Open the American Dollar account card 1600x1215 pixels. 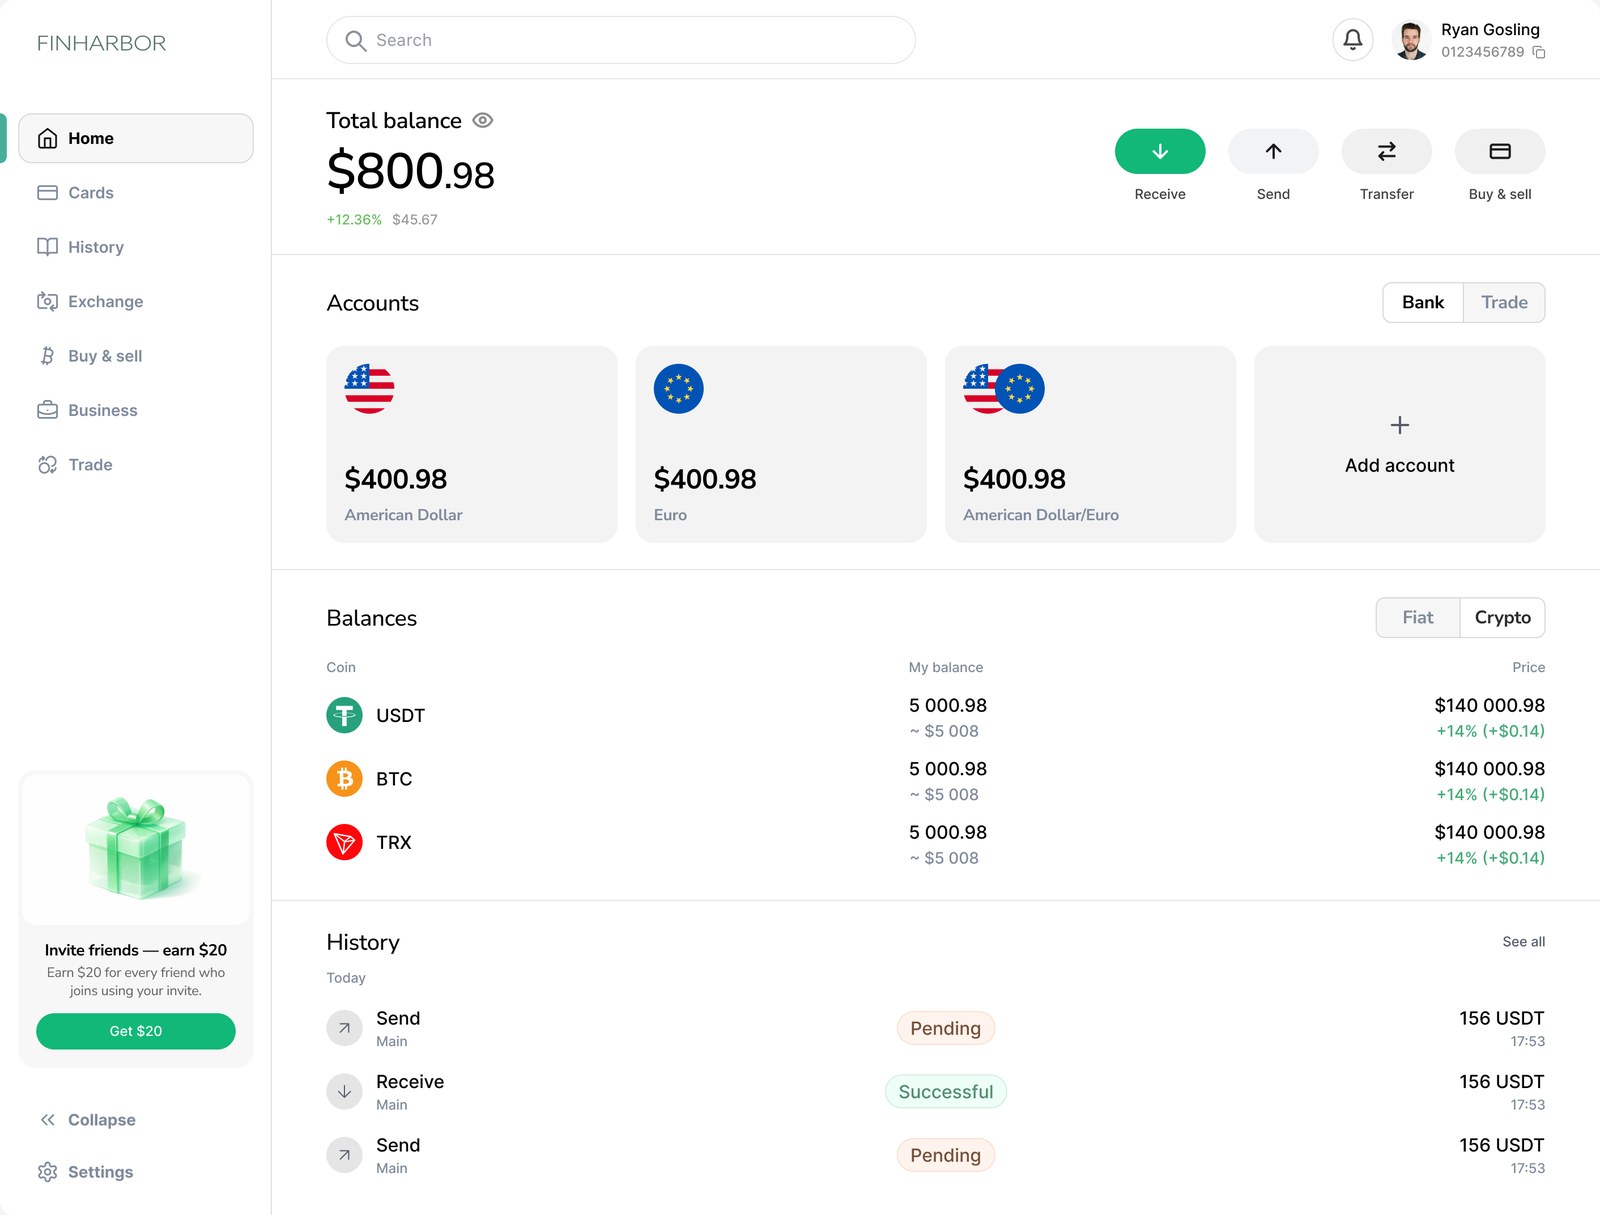(472, 444)
